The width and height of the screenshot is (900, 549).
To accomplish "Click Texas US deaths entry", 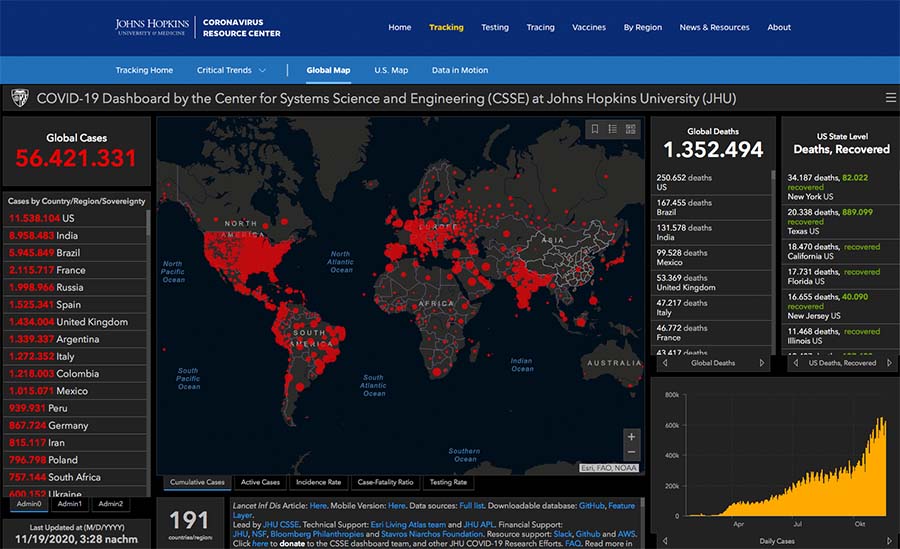I will (x=838, y=221).
